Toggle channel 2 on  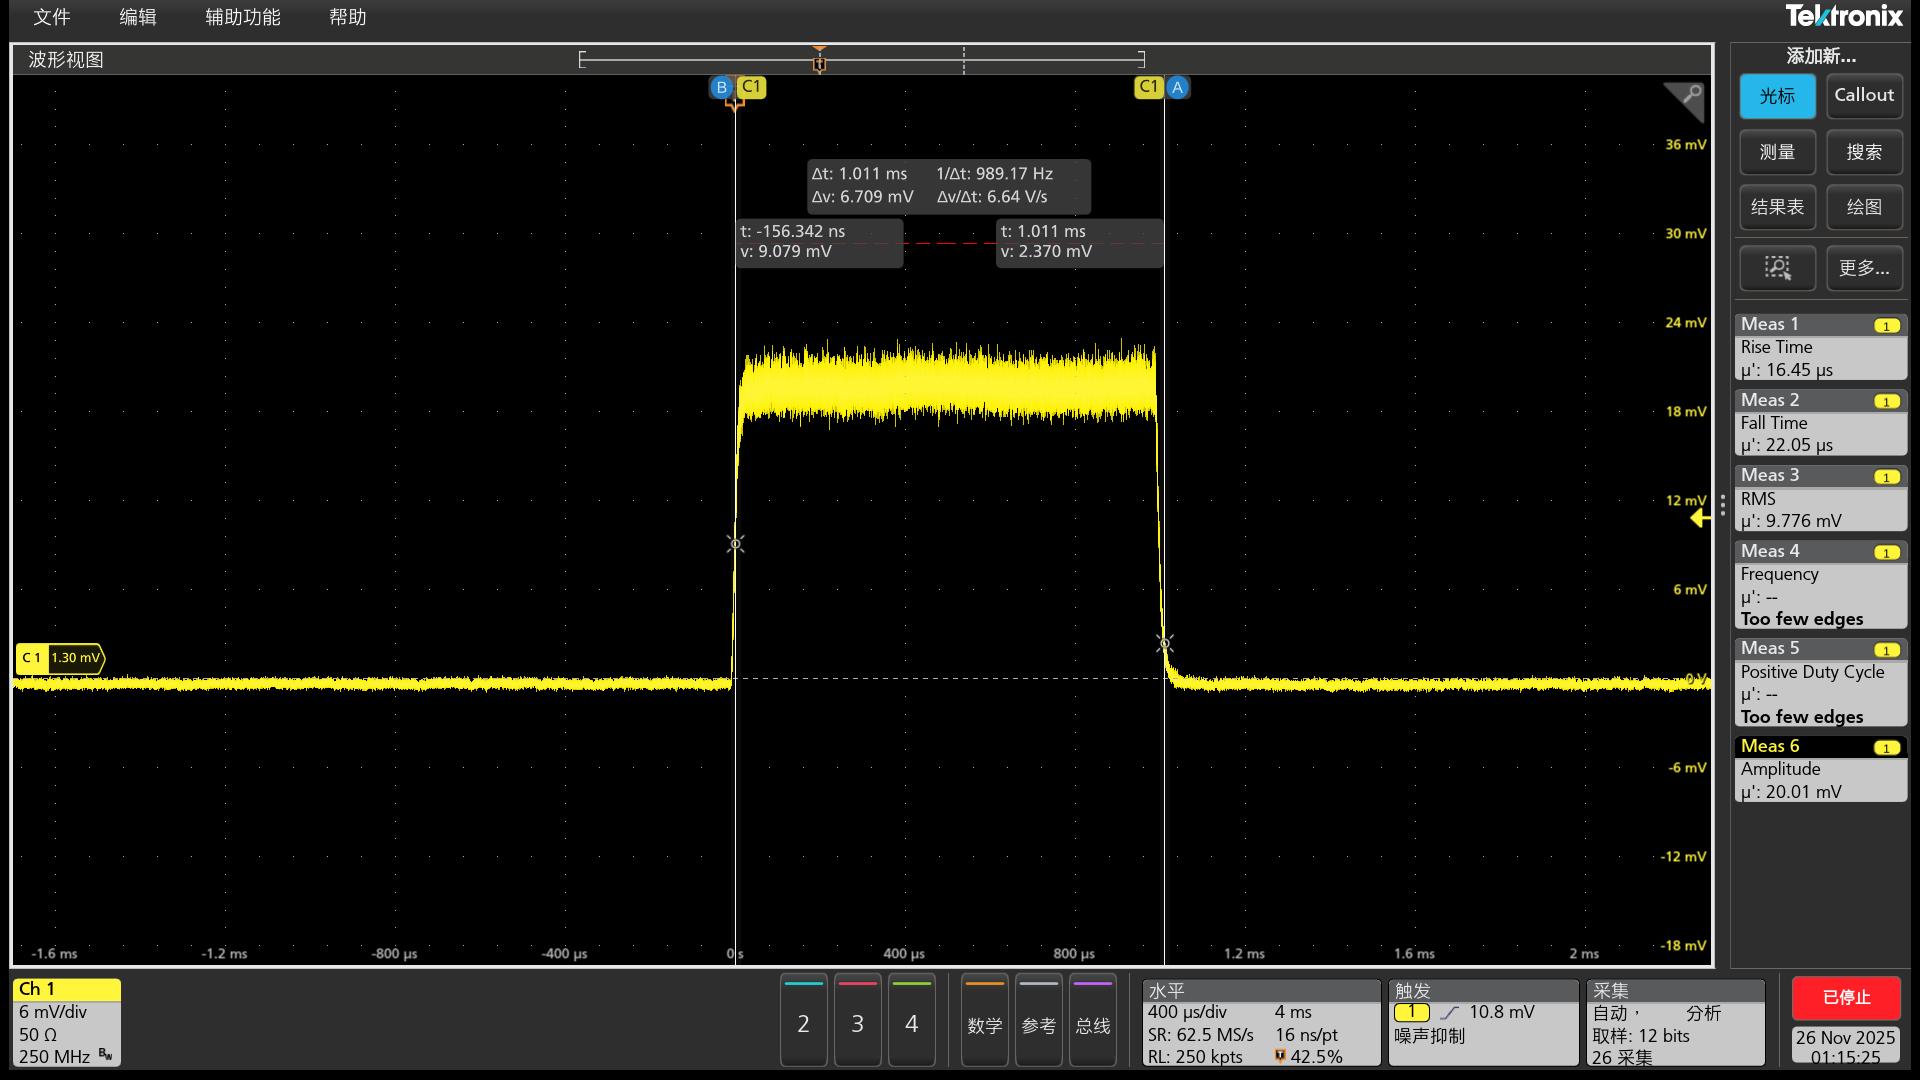click(x=803, y=1022)
